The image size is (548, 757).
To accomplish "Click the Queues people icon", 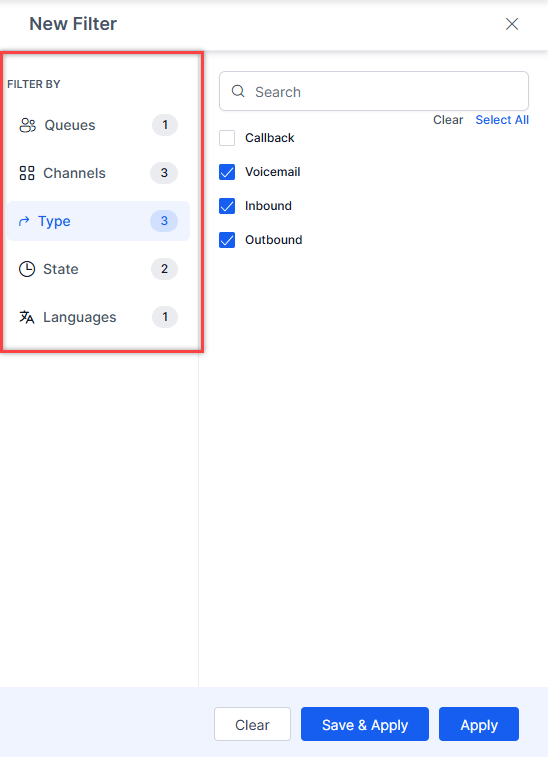I will pyautogui.click(x=28, y=126).
